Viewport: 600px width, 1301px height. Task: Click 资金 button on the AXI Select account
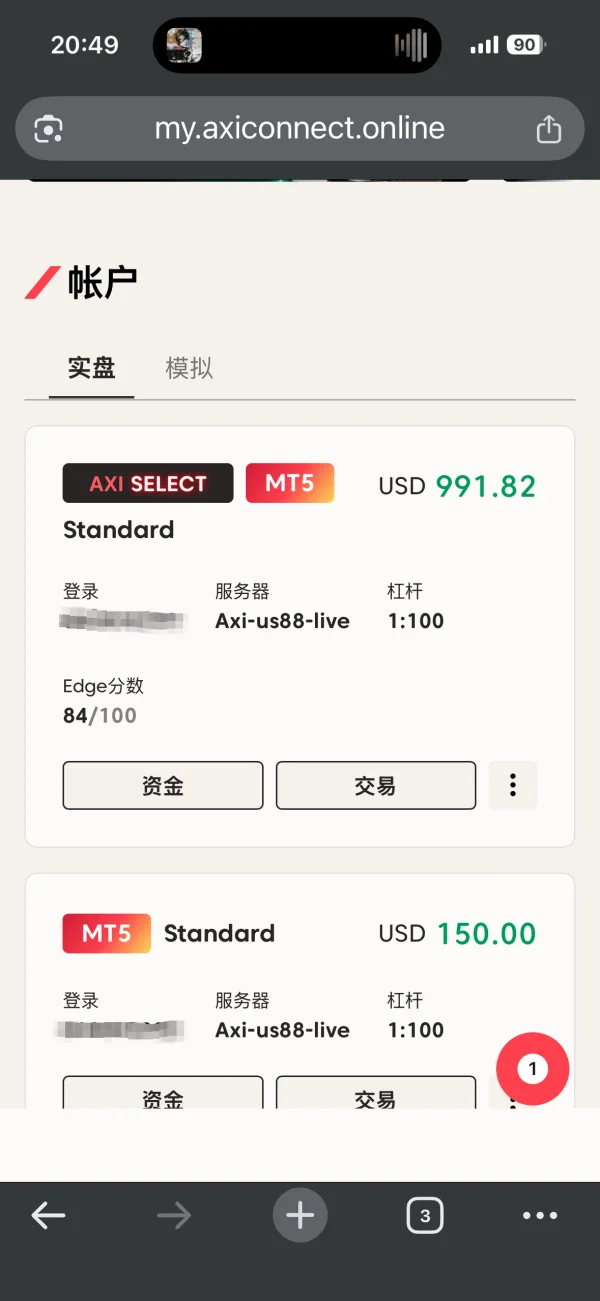[x=163, y=785]
